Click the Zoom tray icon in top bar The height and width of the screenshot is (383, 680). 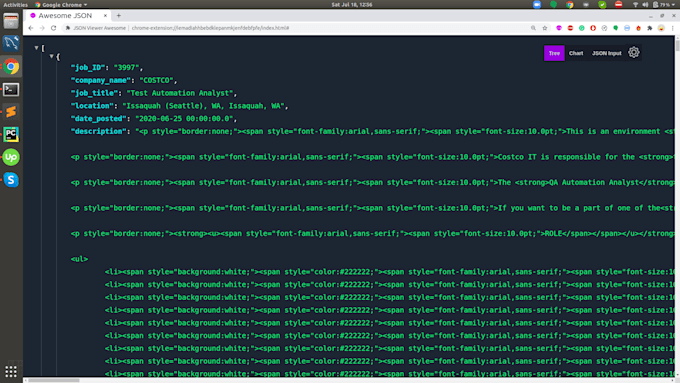point(537,5)
